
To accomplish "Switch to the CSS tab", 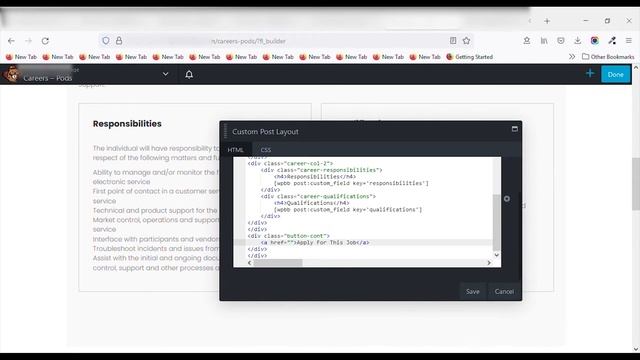I will [266, 150].
